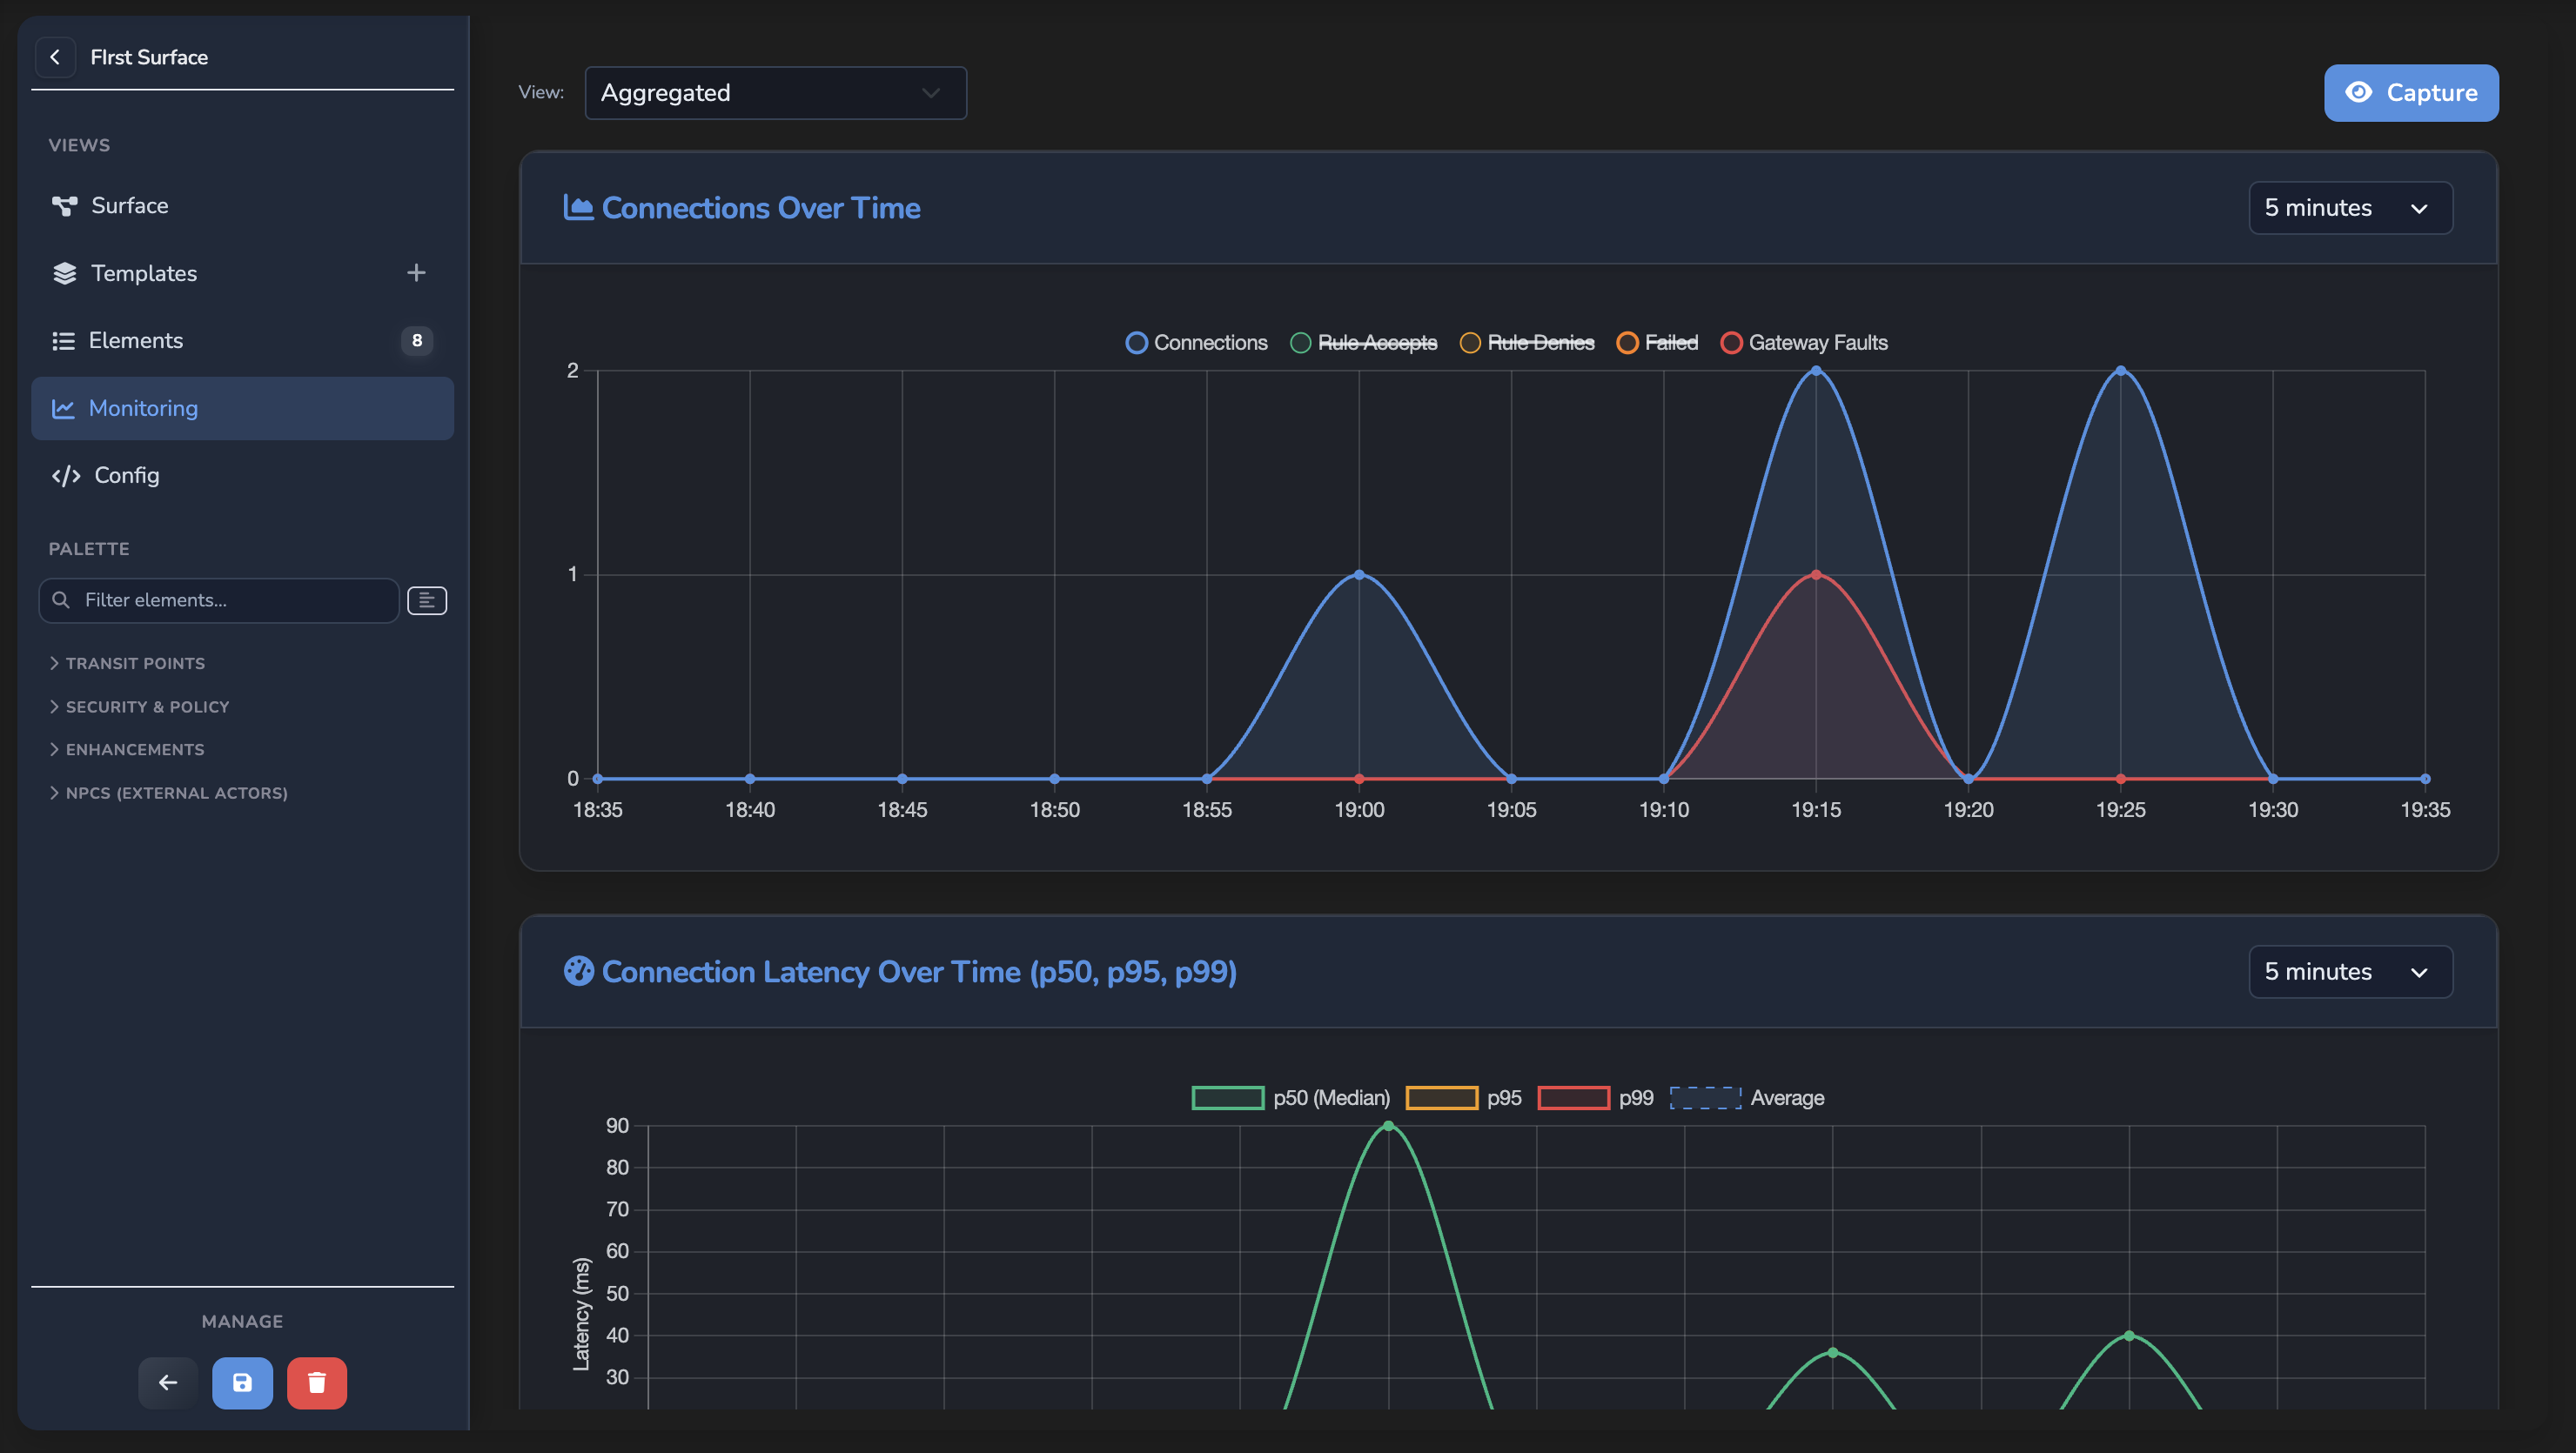Toggle the p95 legend series
2576x1453 pixels.
[1464, 1098]
